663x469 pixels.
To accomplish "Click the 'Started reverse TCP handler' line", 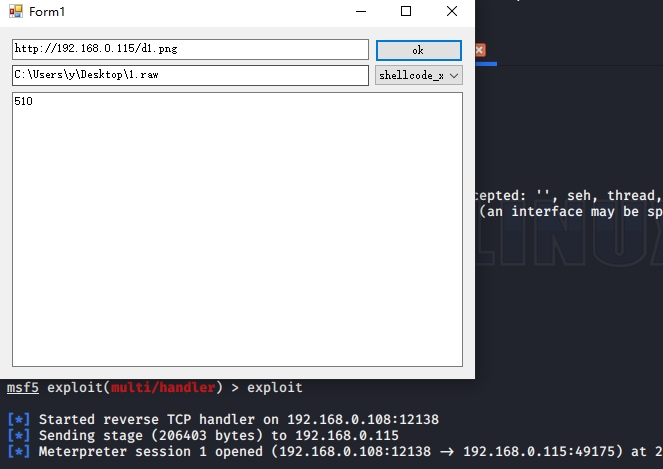I will [x=223, y=420].
